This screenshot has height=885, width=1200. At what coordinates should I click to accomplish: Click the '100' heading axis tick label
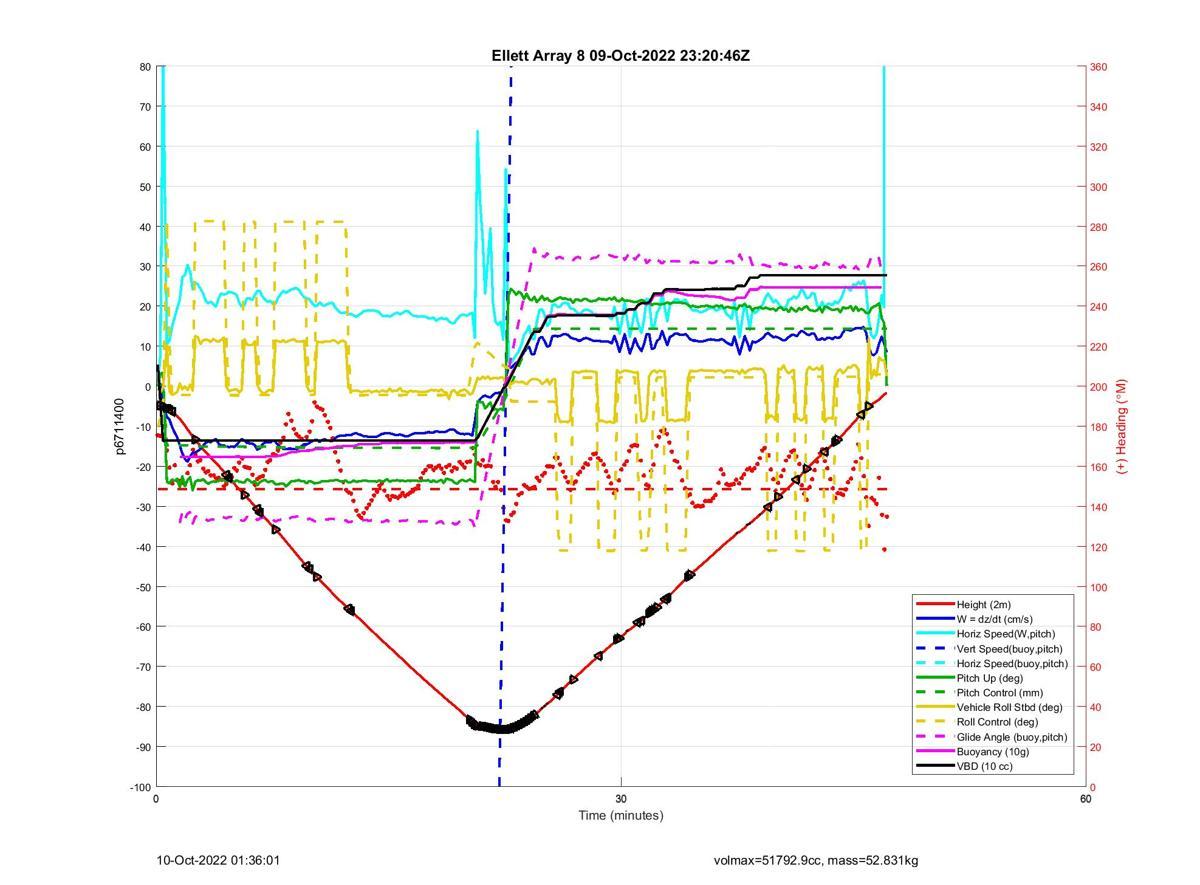click(1099, 587)
